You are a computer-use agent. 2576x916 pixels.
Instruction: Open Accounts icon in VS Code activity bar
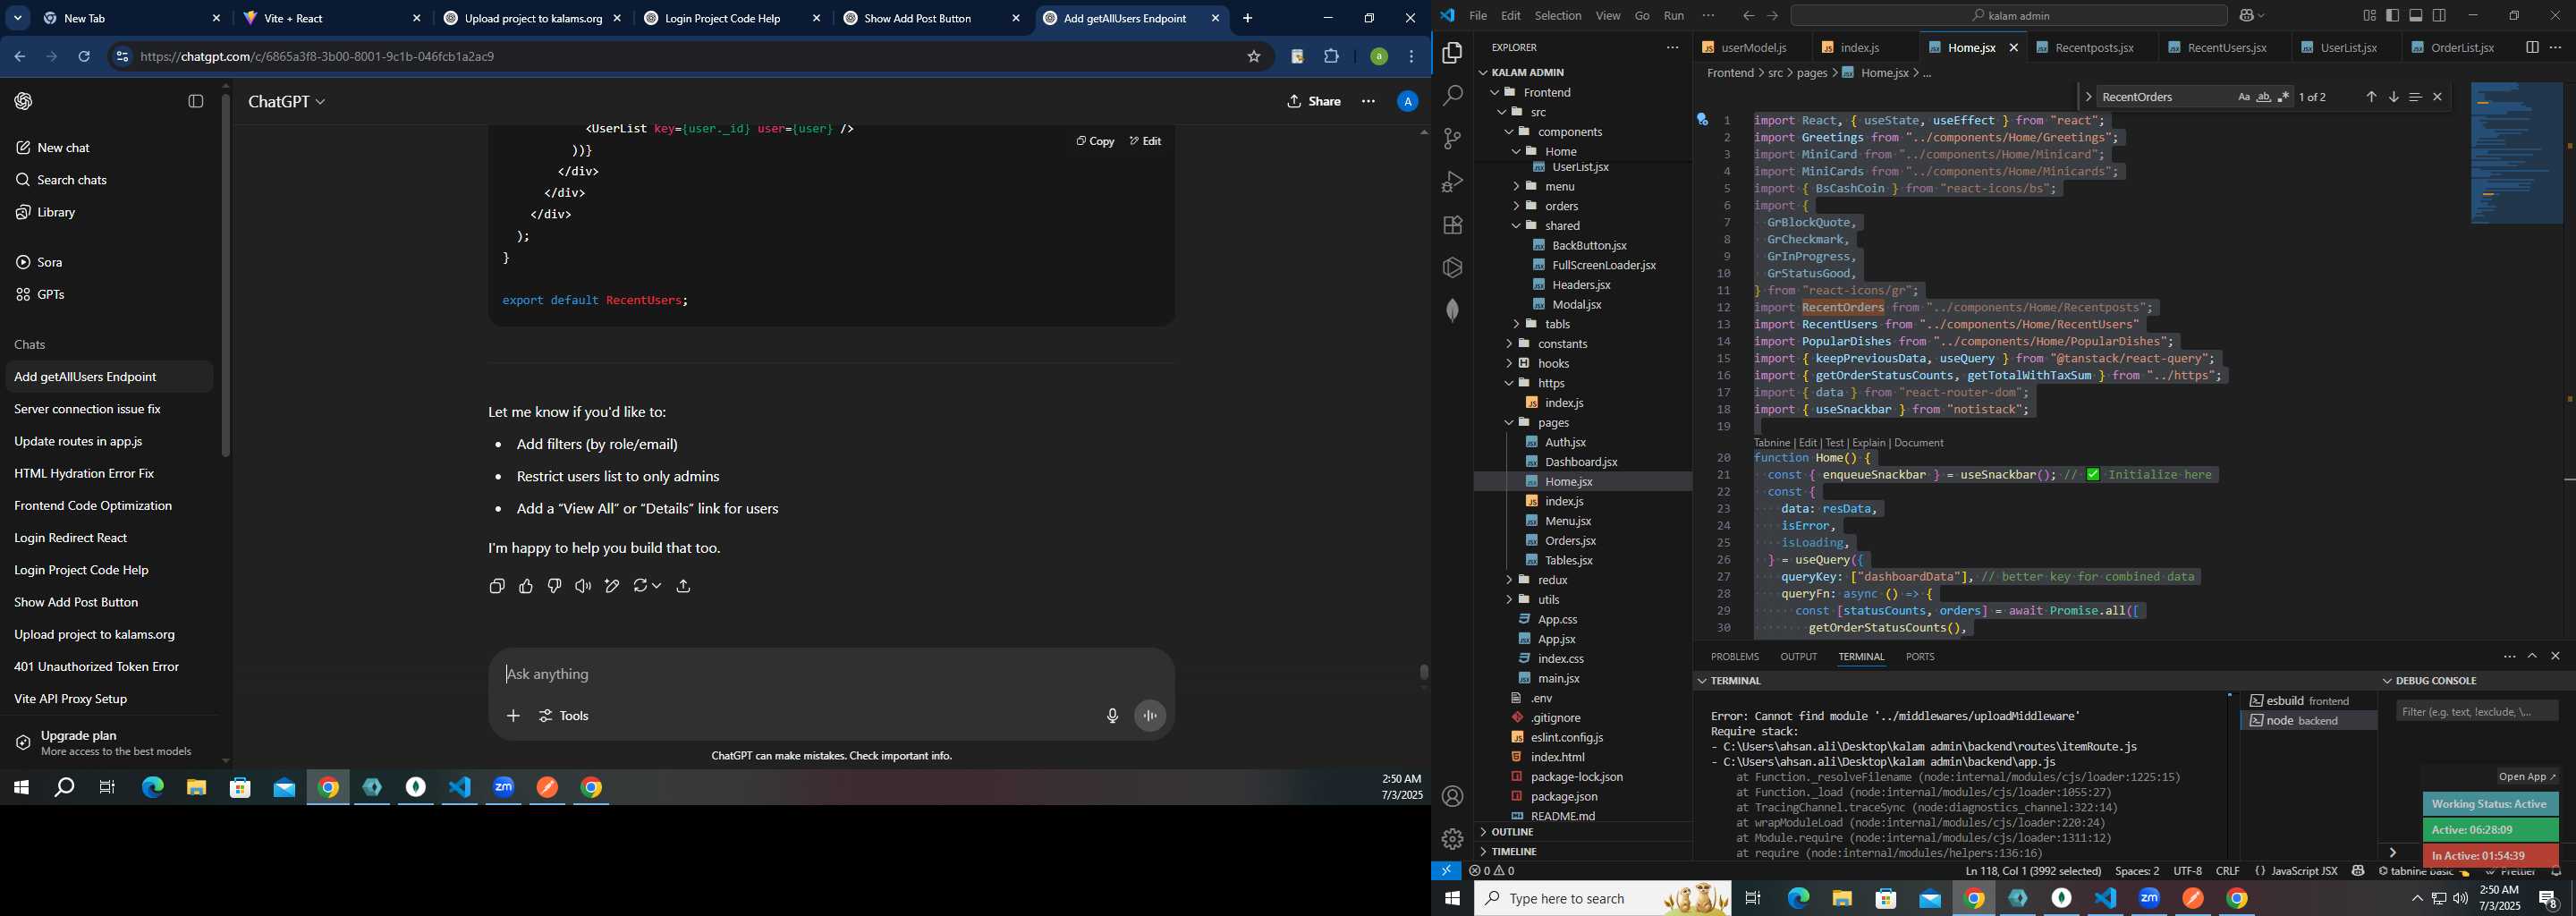1452,796
